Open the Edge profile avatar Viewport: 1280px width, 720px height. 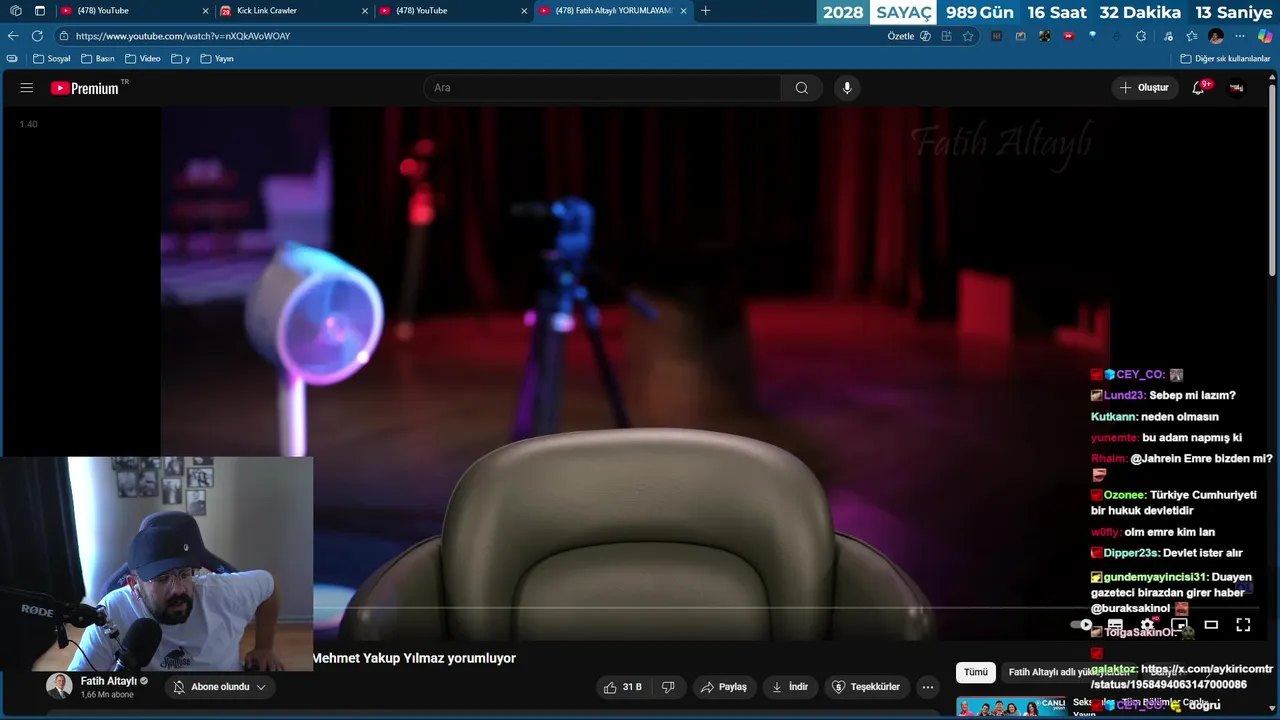(x=1216, y=36)
